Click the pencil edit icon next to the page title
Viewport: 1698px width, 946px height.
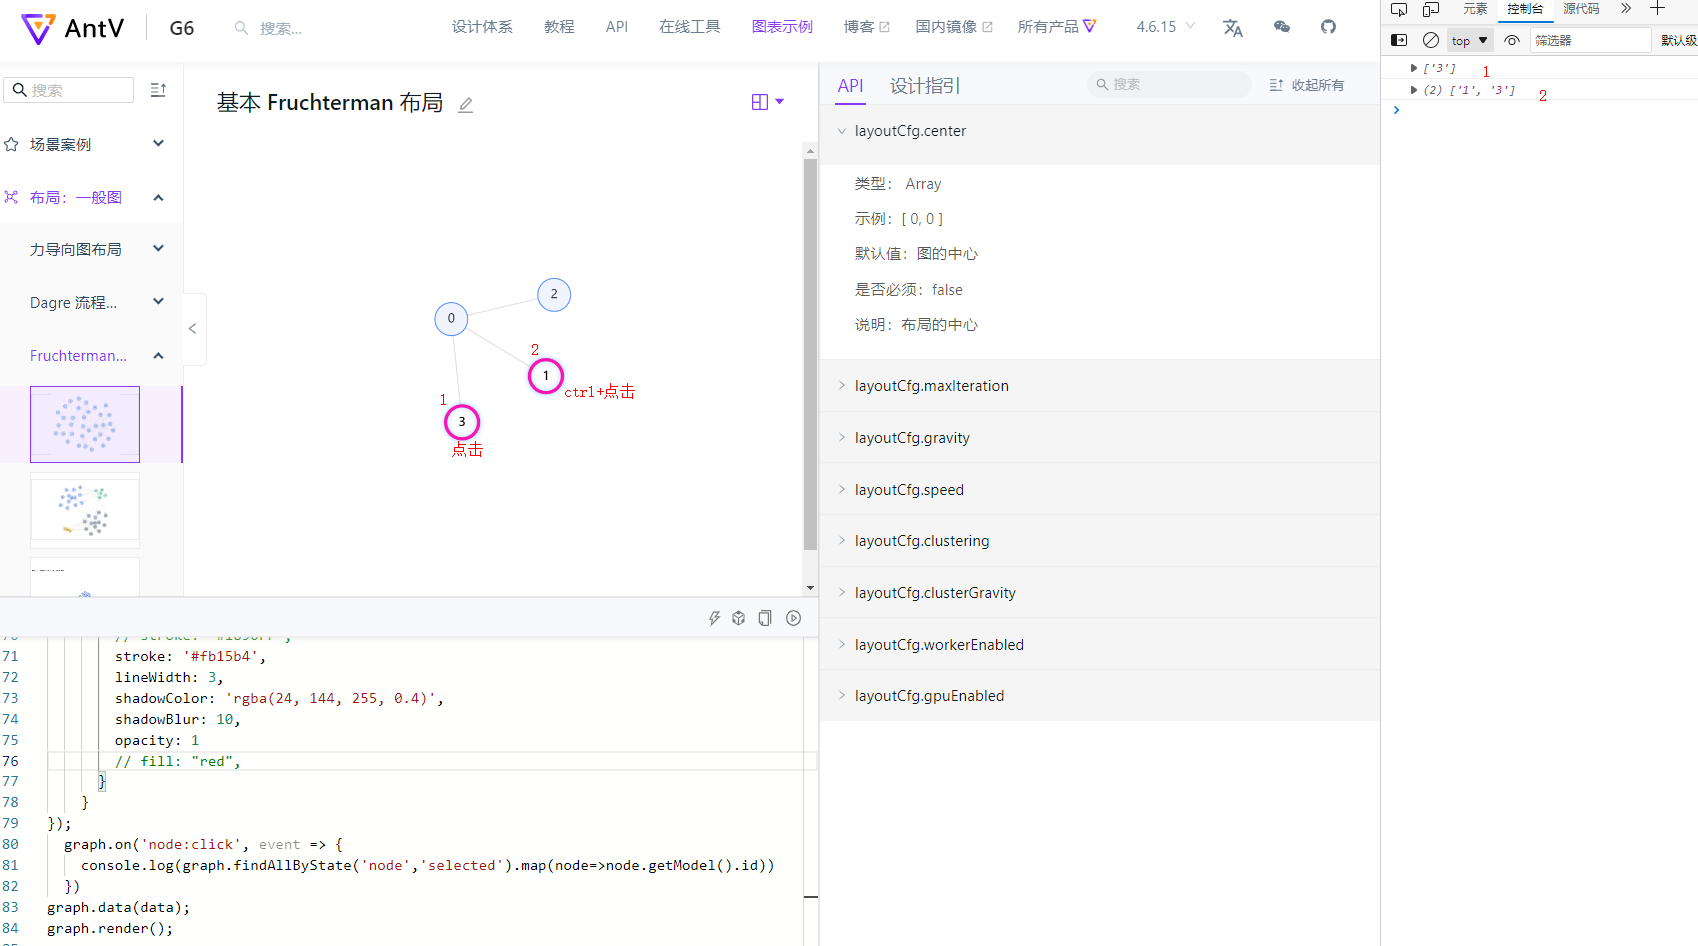(464, 103)
